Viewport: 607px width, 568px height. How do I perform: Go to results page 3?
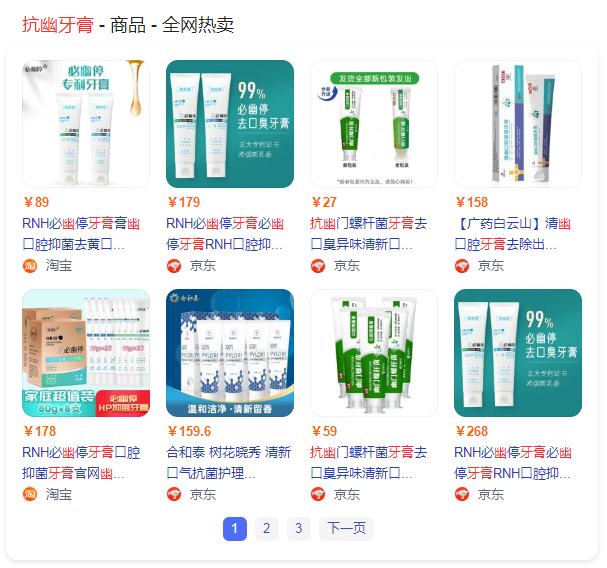coord(298,529)
